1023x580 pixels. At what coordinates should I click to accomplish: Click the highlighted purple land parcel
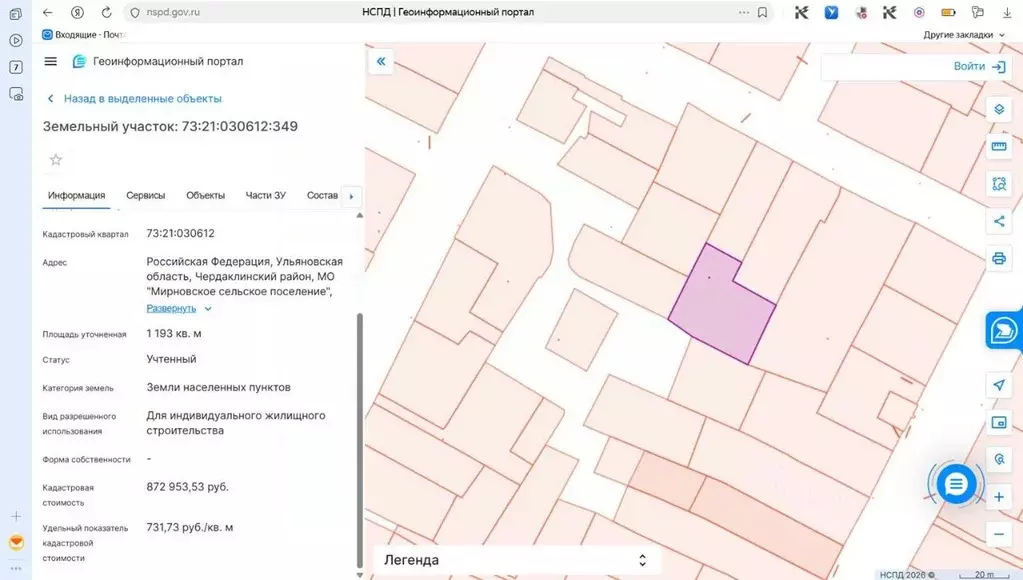coord(719,308)
